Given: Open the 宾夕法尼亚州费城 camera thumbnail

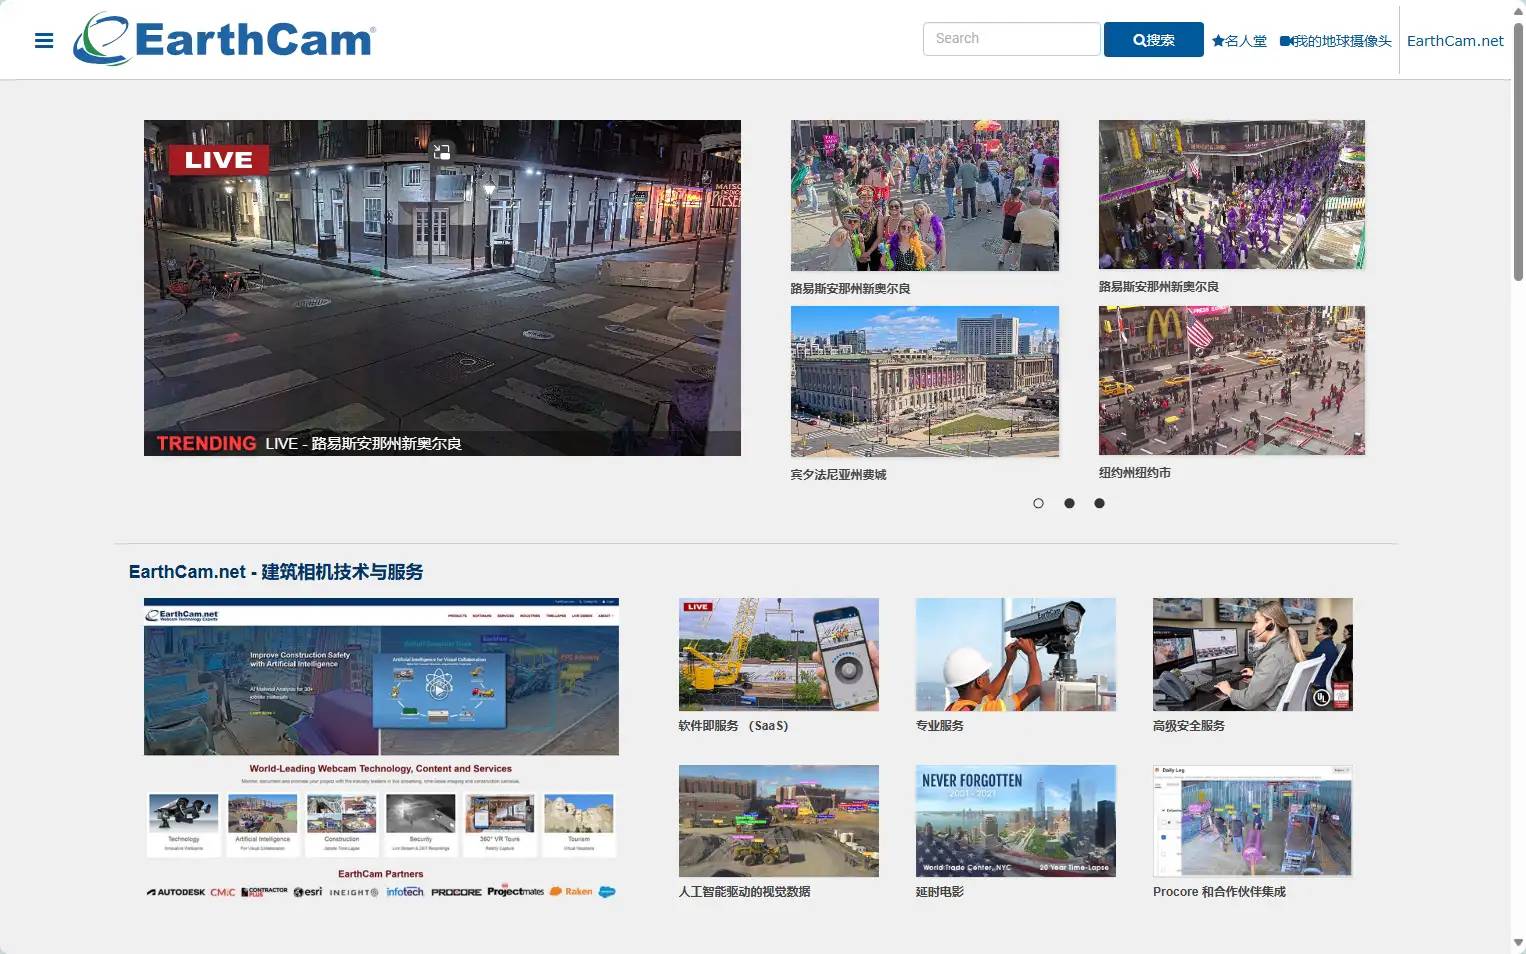Looking at the screenshot, I should pyautogui.click(x=924, y=381).
